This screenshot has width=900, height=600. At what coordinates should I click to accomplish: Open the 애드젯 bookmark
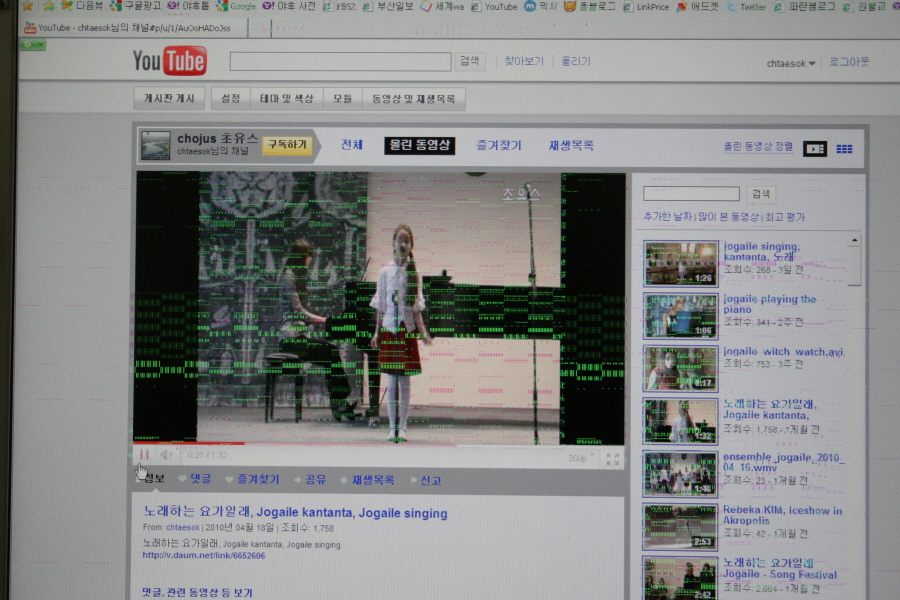click(x=697, y=6)
